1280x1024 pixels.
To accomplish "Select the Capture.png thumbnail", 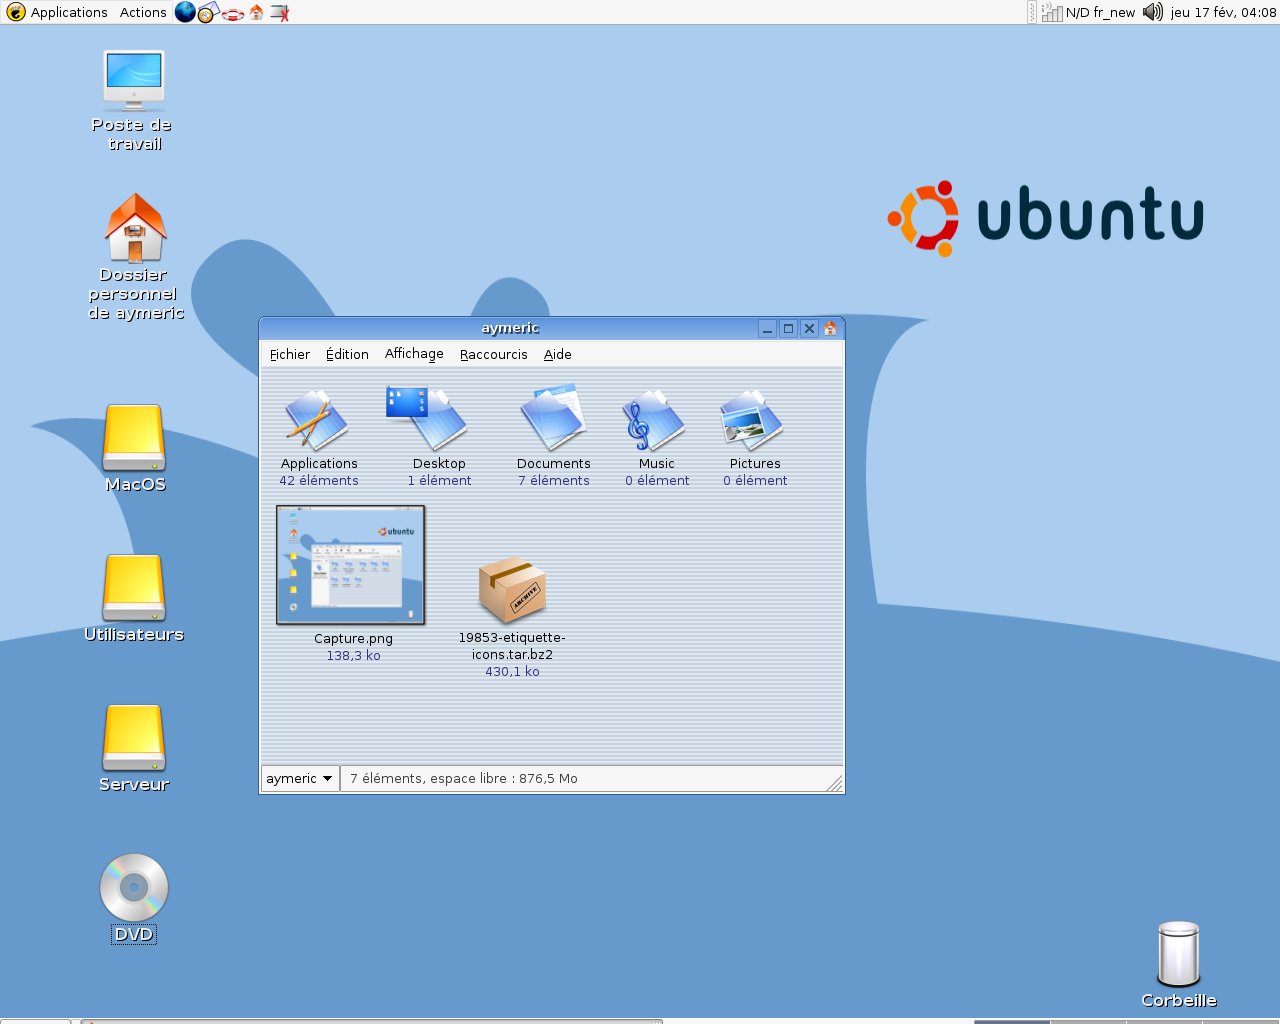I will click(x=351, y=565).
